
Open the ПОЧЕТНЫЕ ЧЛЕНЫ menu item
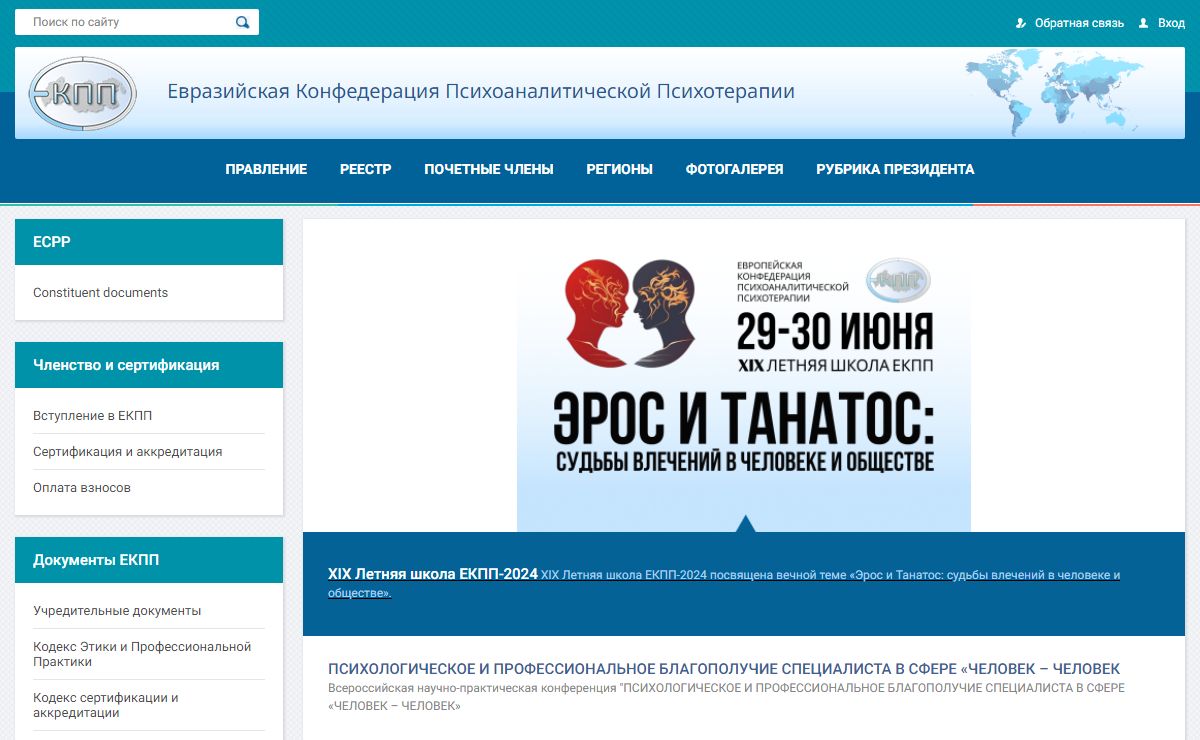point(489,169)
